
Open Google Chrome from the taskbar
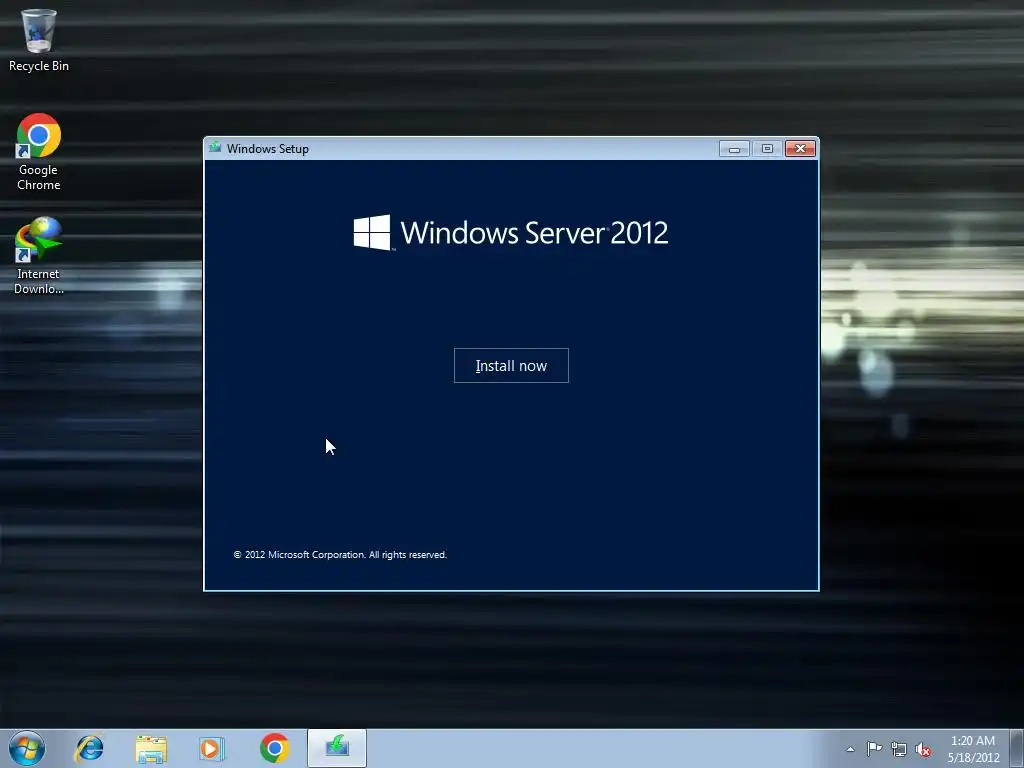click(x=274, y=748)
